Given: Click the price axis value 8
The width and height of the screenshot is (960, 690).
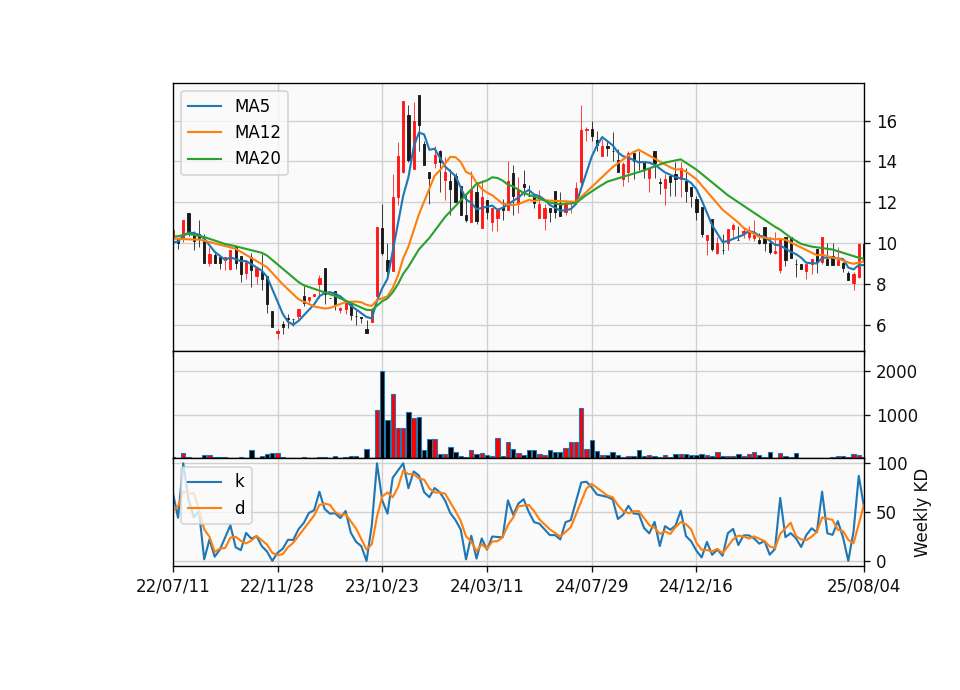Looking at the screenshot, I should 881,285.
